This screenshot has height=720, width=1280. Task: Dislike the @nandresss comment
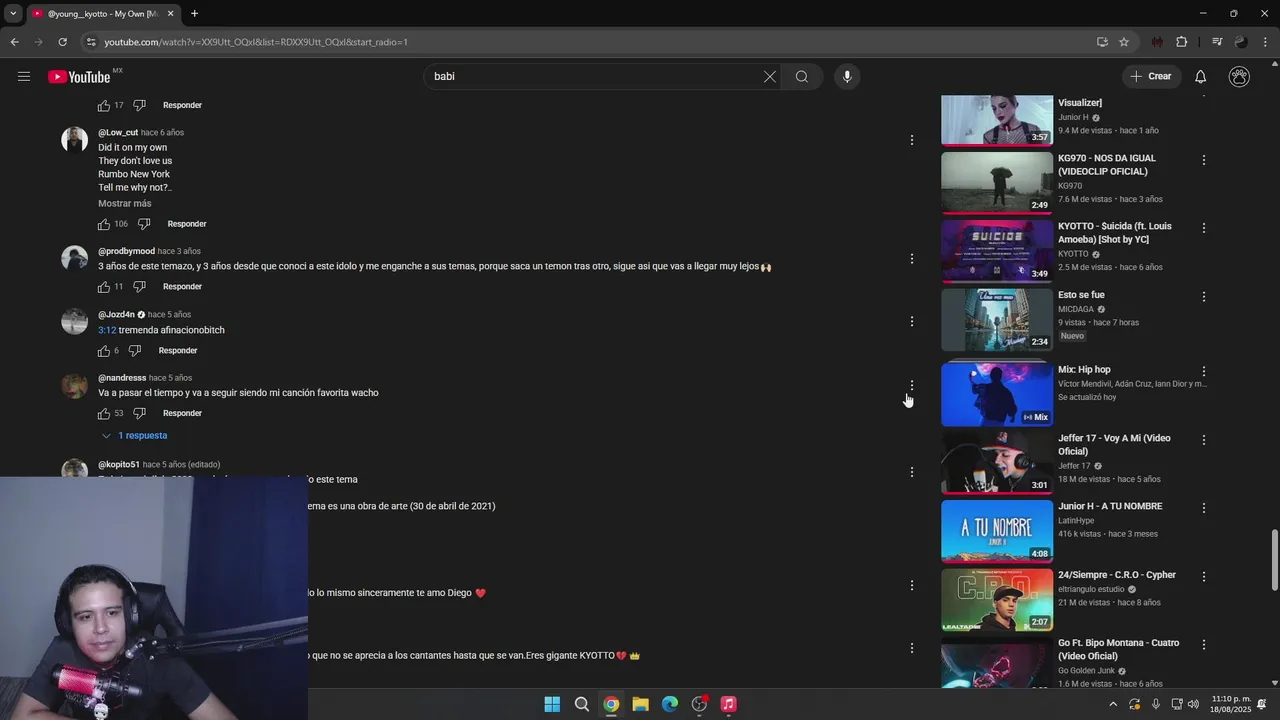(x=140, y=413)
